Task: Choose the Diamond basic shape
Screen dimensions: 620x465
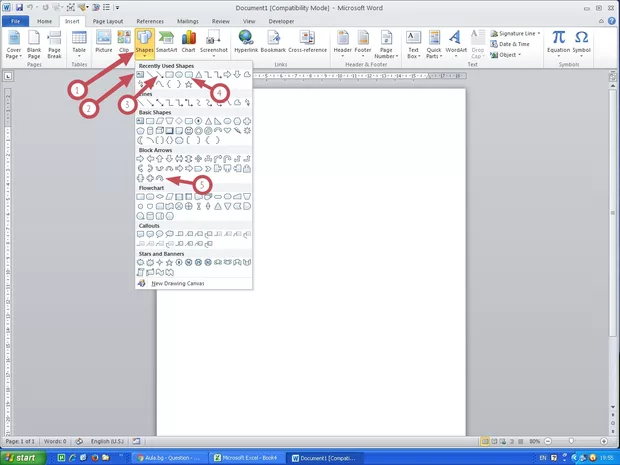Action: tap(179, 121)
